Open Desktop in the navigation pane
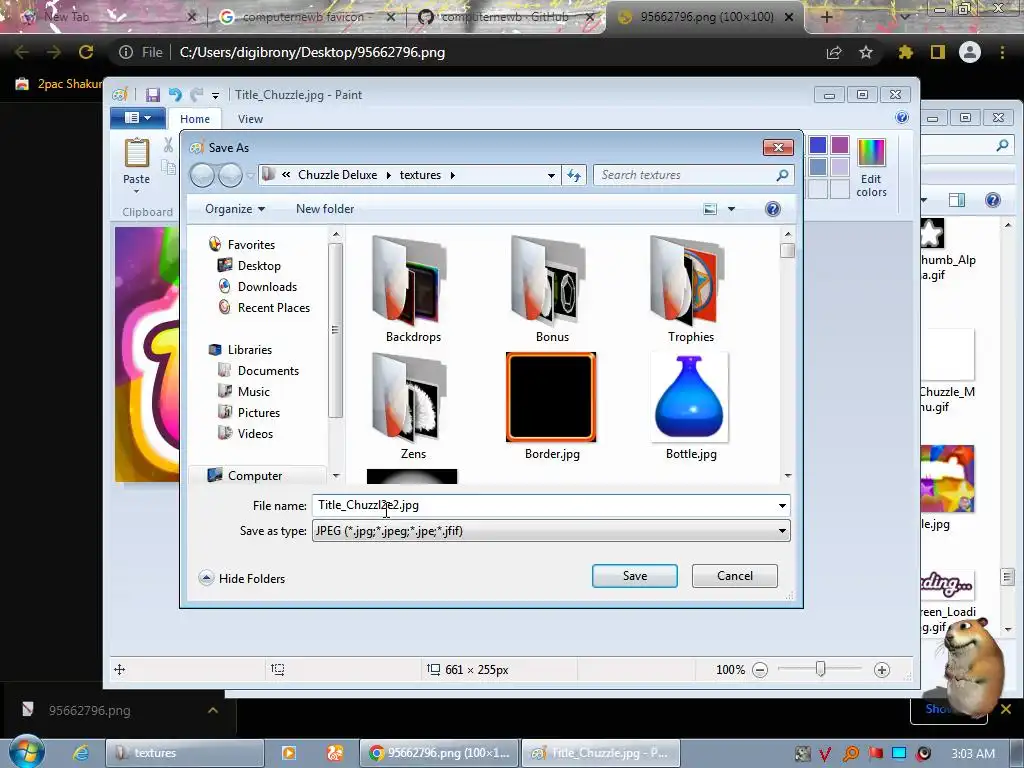The height and width of the screenshot is (768, 1024). tap(259, 266)
